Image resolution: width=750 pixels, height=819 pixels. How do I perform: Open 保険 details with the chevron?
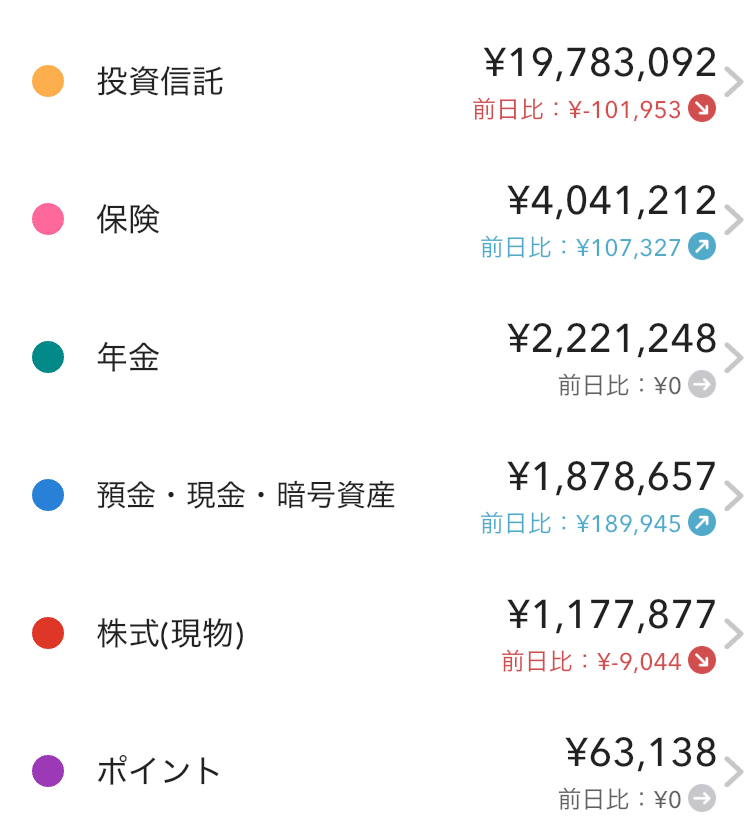pos(734,221)
